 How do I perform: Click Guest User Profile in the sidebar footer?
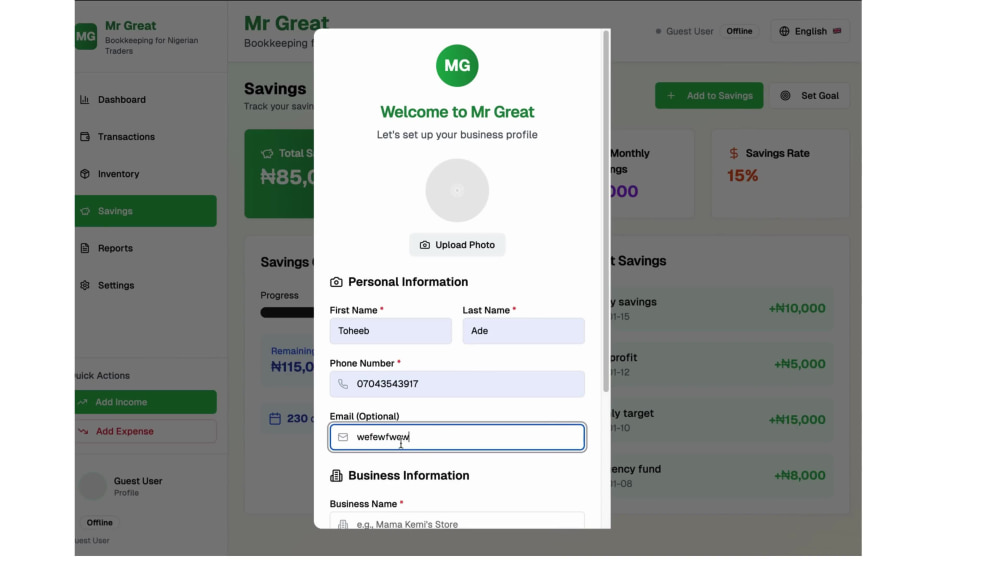tap(138, 486)
